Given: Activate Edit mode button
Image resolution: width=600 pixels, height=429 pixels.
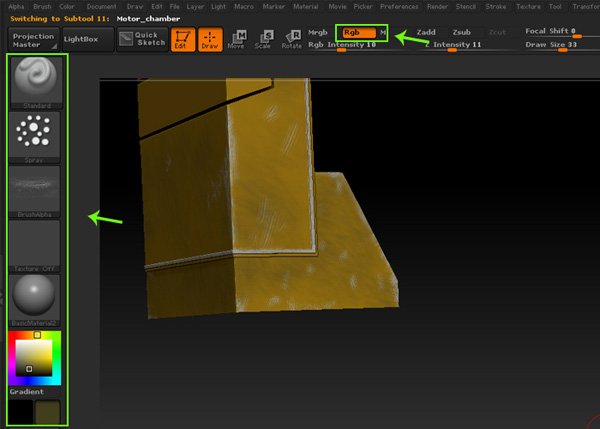Looking at the screenshot, I should [x=183, y=39].
